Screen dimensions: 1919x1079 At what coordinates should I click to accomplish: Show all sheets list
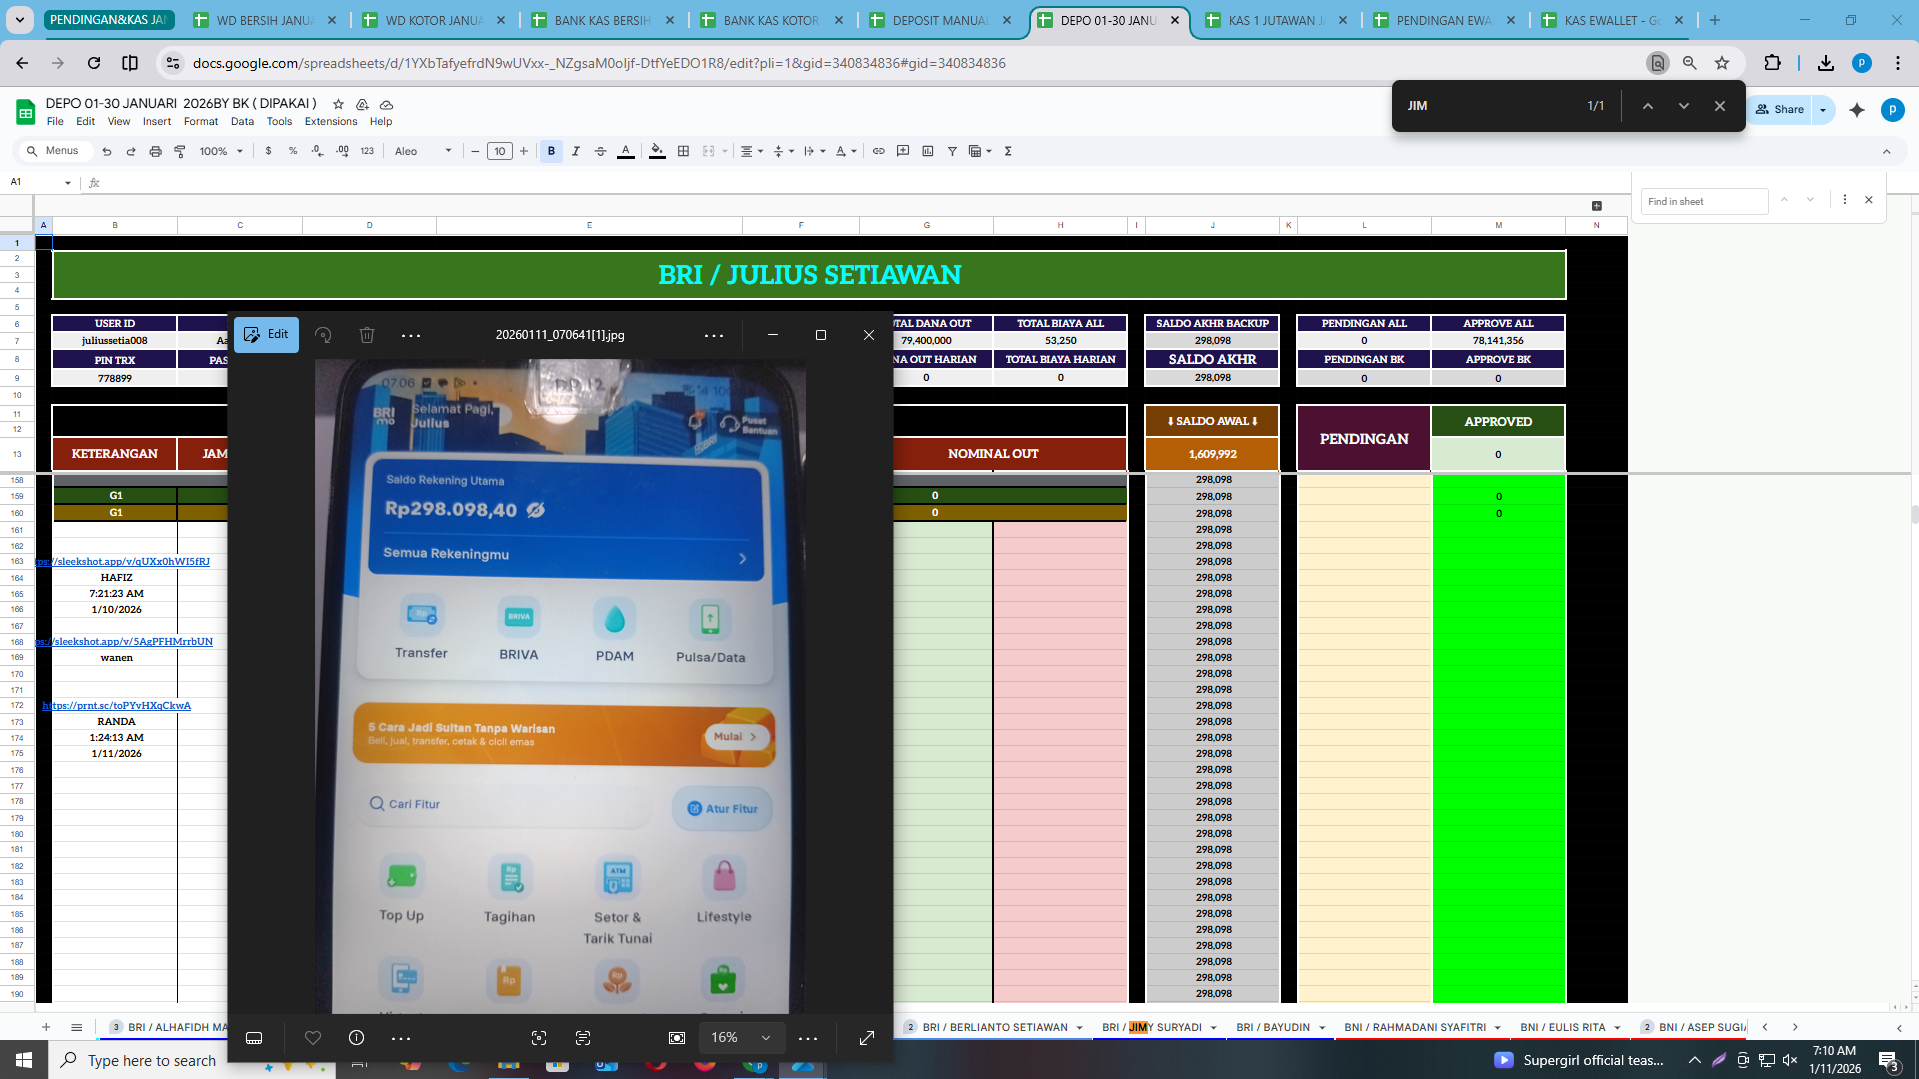[76, 1027]
